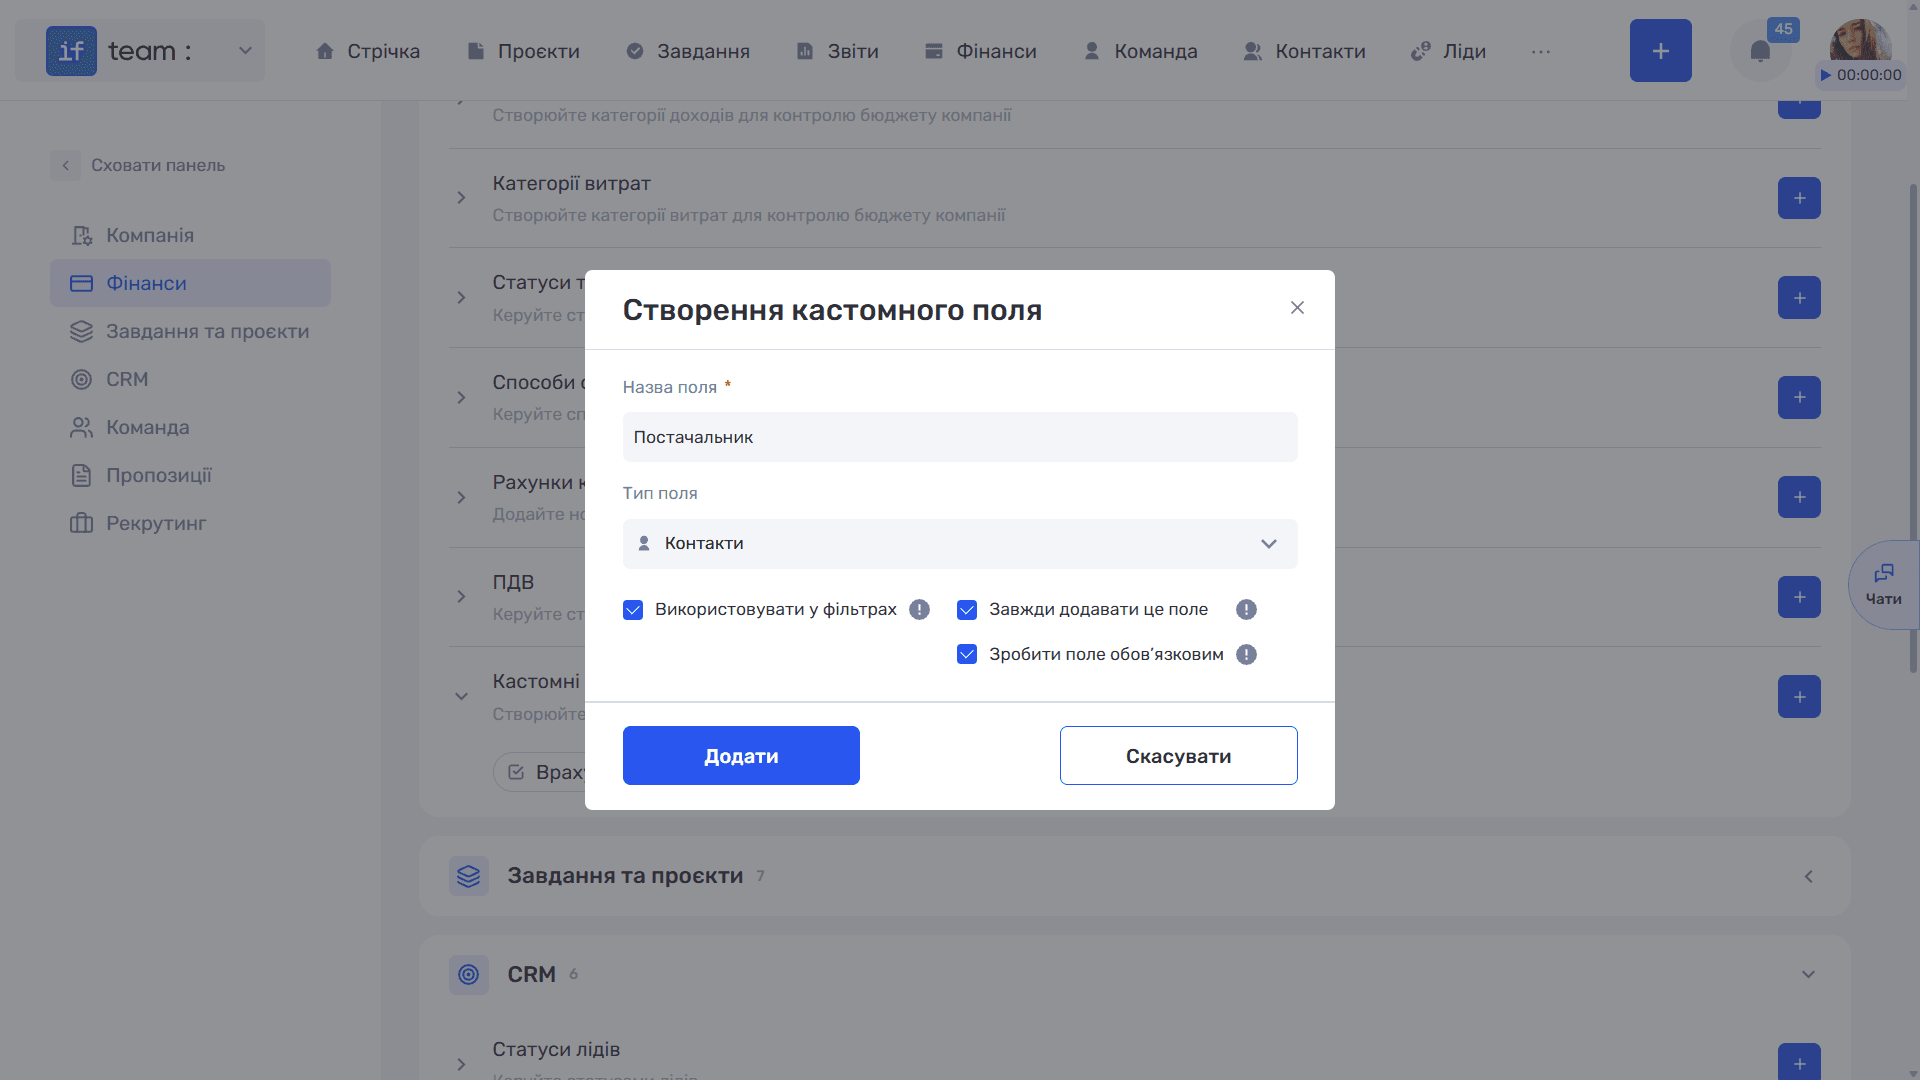Image resolution: width=1920 pixels, height=1080 pixels.
Task: Click info icon beside Зробити поле обов'язковим
Action: point(1246,655)
